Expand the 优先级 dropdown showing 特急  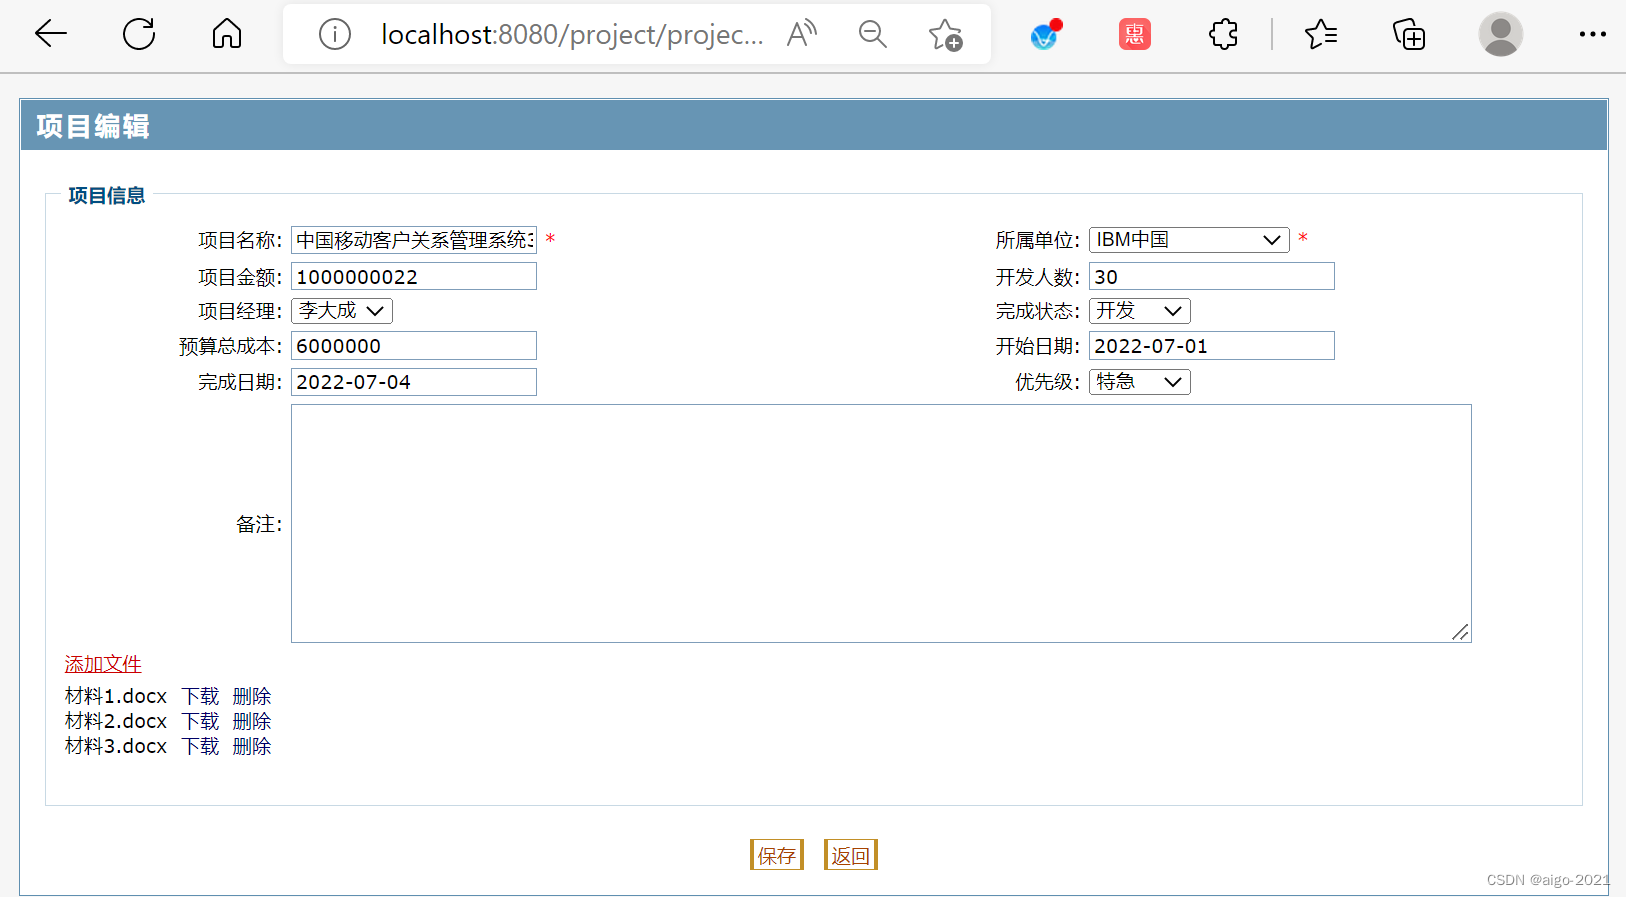tap(1140, 382)
